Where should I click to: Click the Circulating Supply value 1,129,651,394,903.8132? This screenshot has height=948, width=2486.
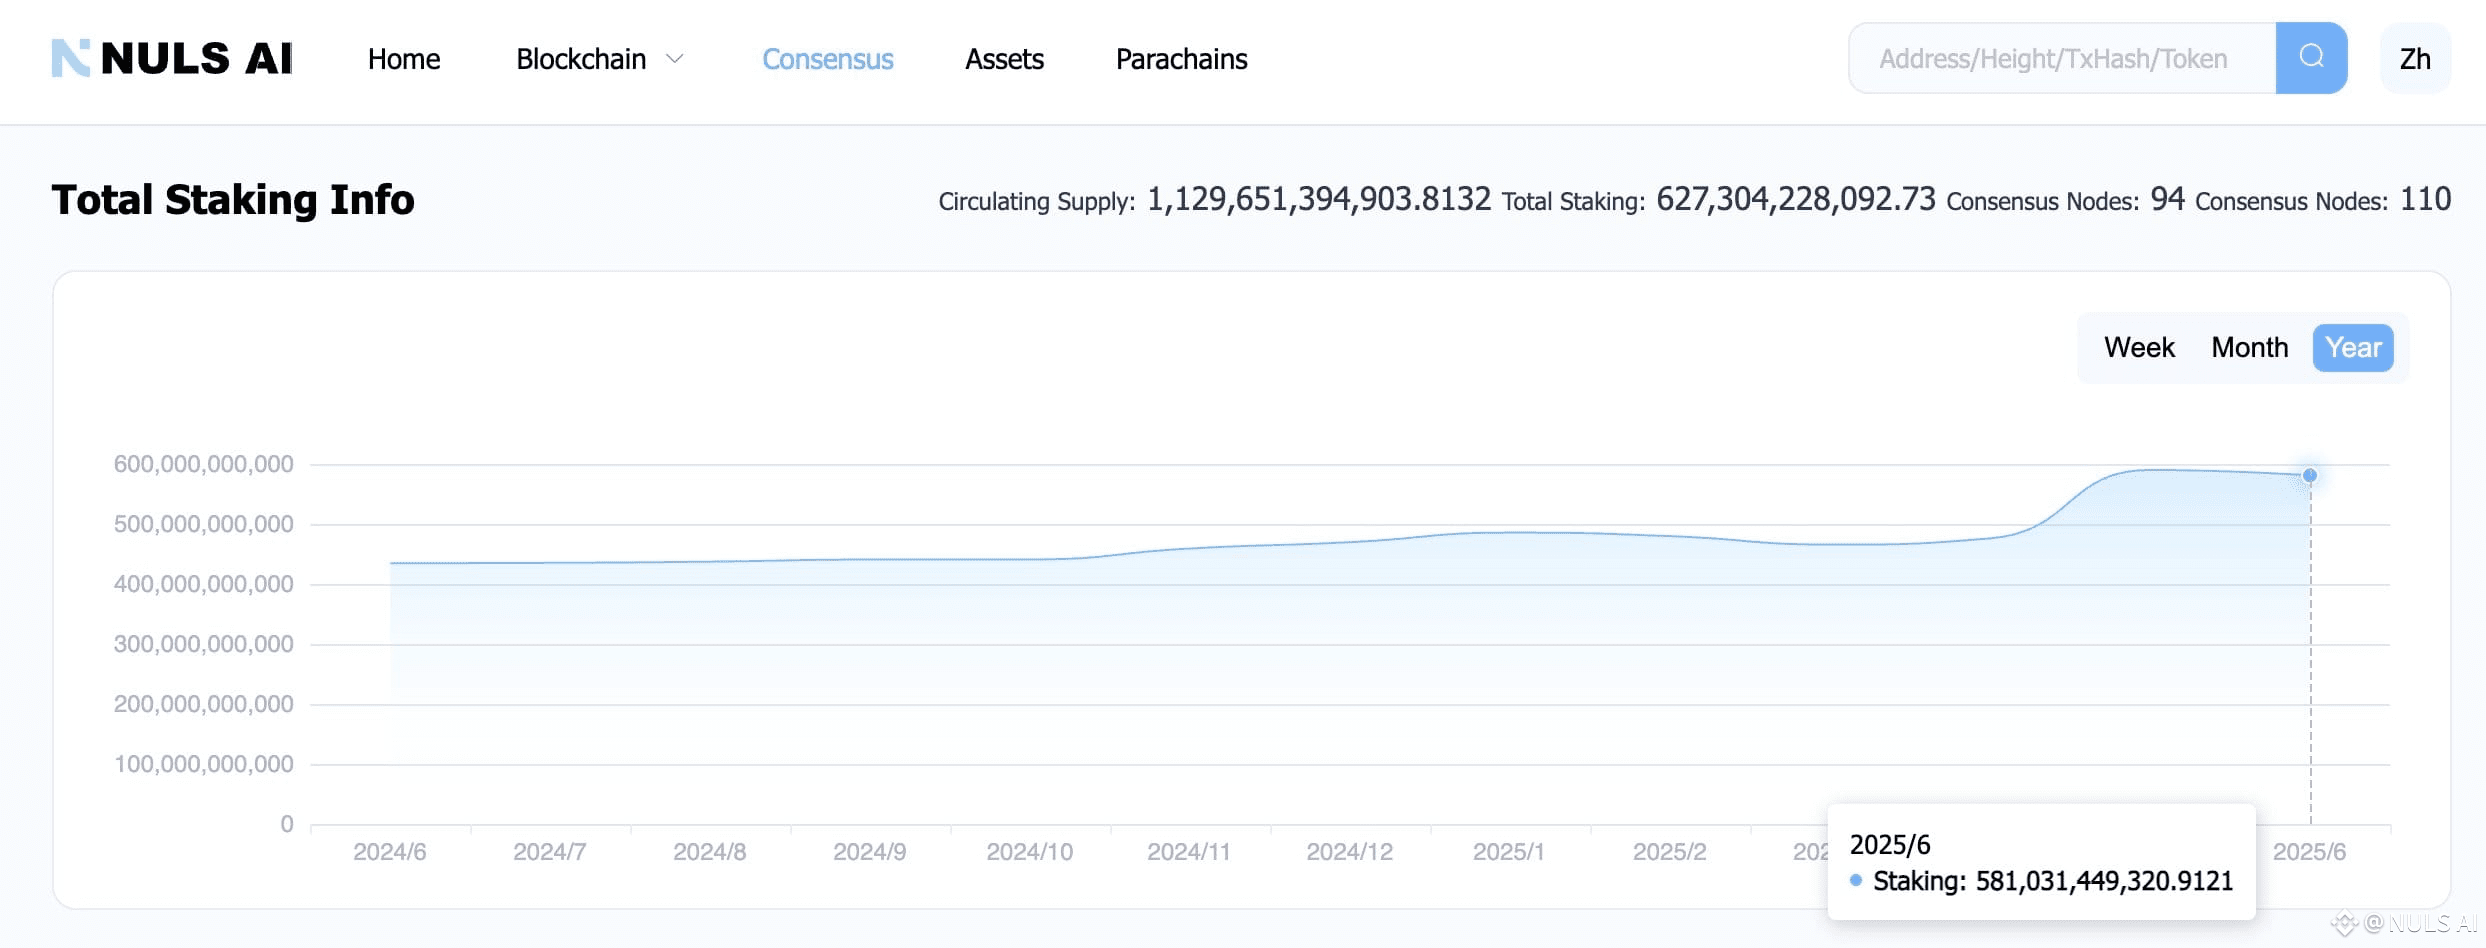pyautogui.click(x=1319, y=199)
